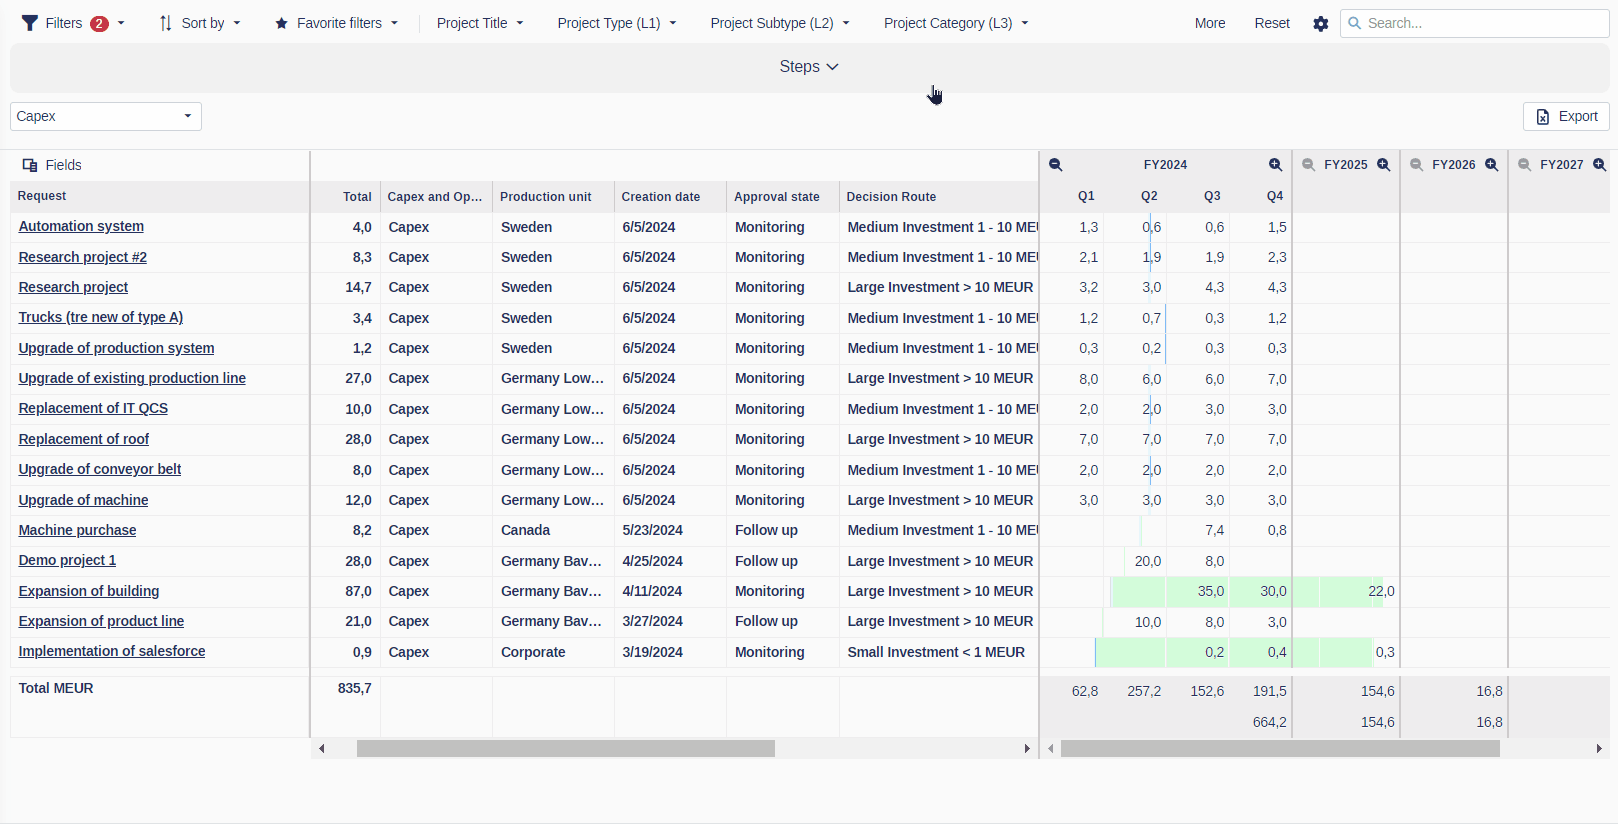This screenshot has height=824, width=1618.
Task: Click Decision Route column header
Action: [939, 196]
